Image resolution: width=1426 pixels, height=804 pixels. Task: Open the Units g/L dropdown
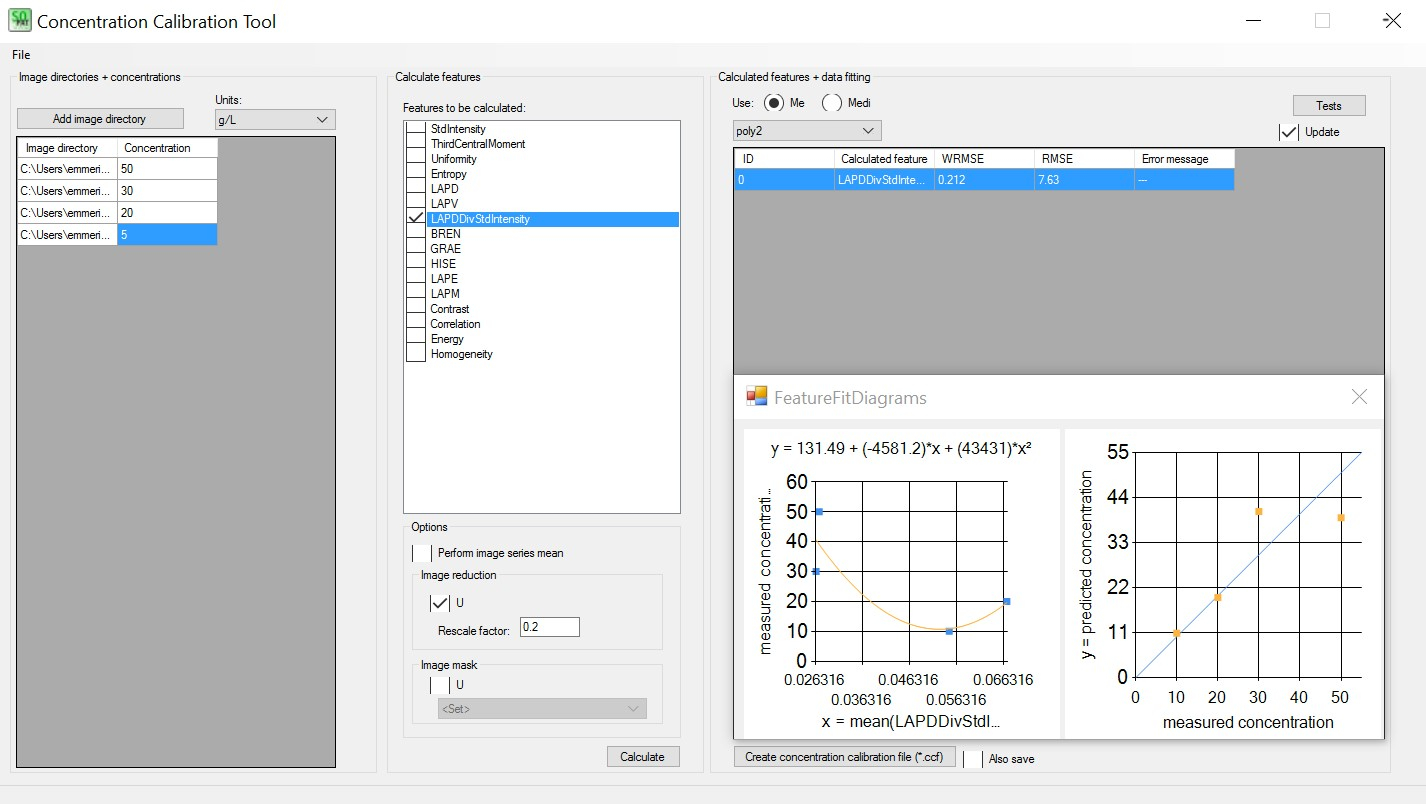click(275, 120)
